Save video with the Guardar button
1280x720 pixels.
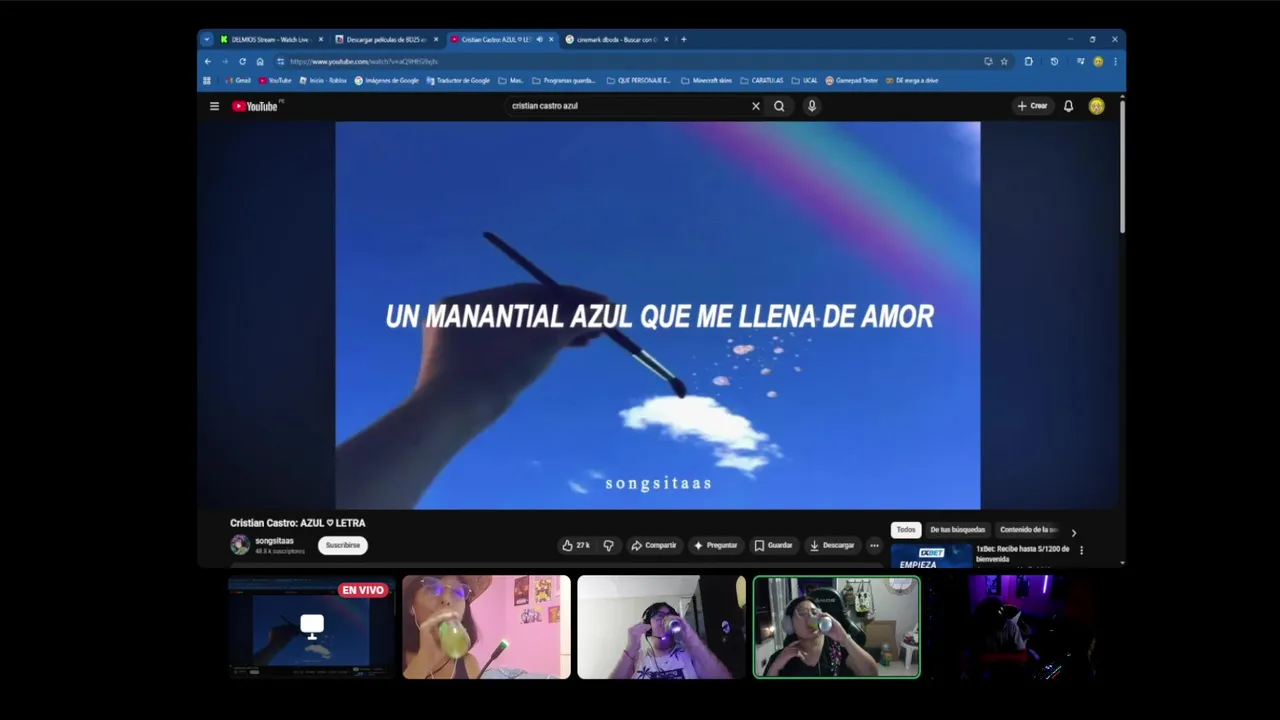coord(773,545)
